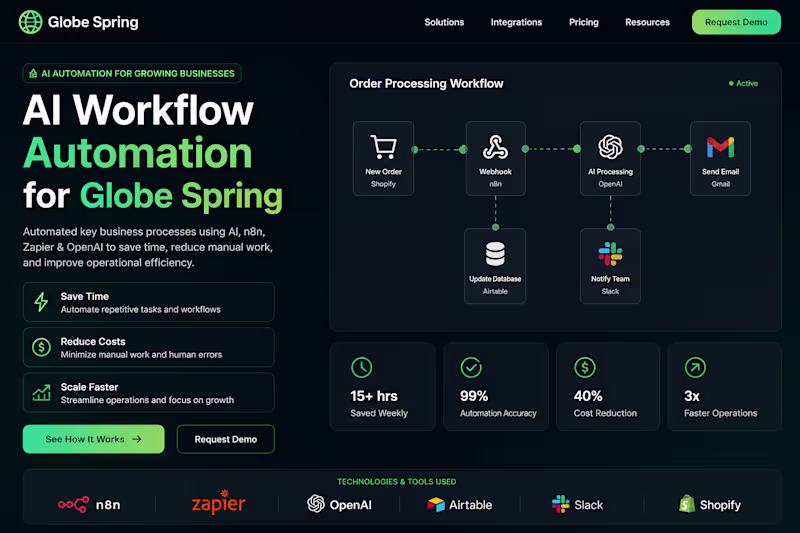Click the dollar icon above 40%
The width and height of the screenshot is (800, 533).
[x=585, y=367]
